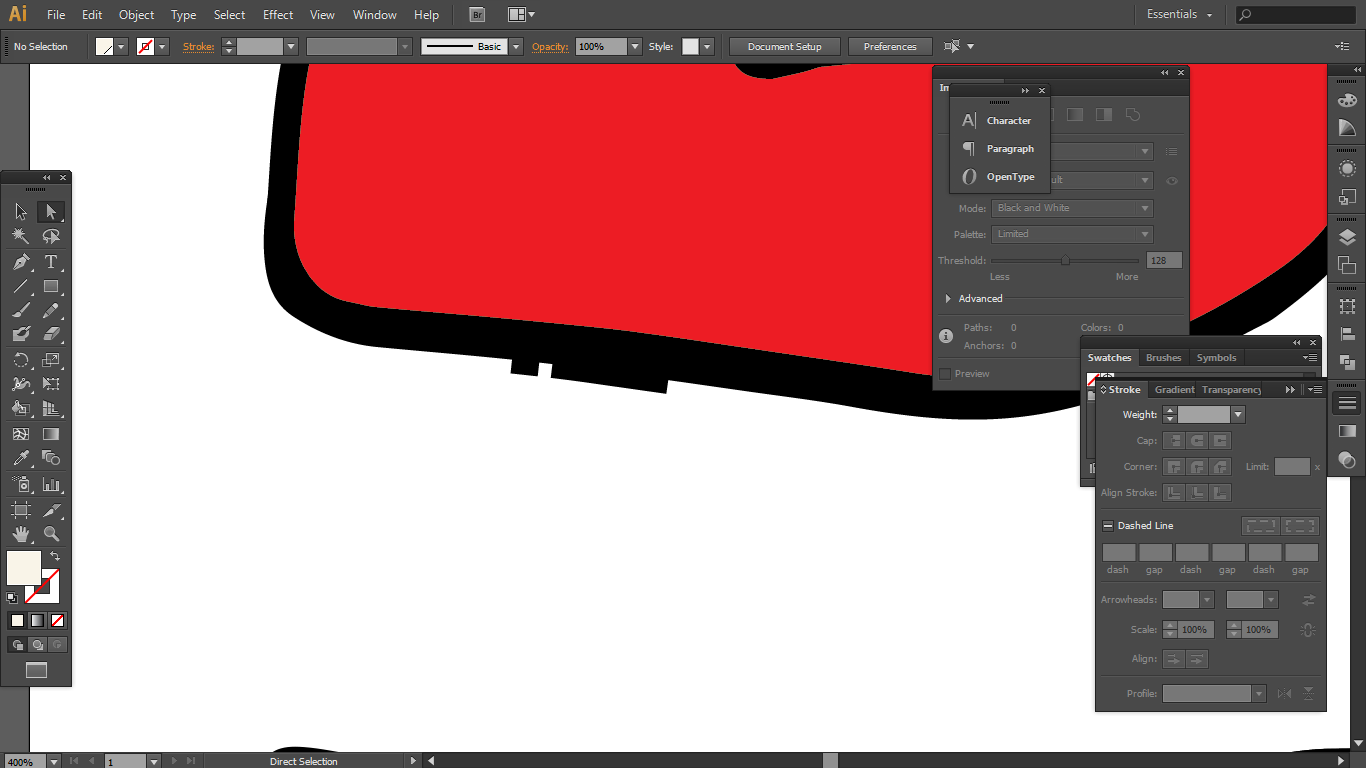This screenshot has width=1366, height=768.
Task: Select the Pencil tool
Action: [51, 310]
